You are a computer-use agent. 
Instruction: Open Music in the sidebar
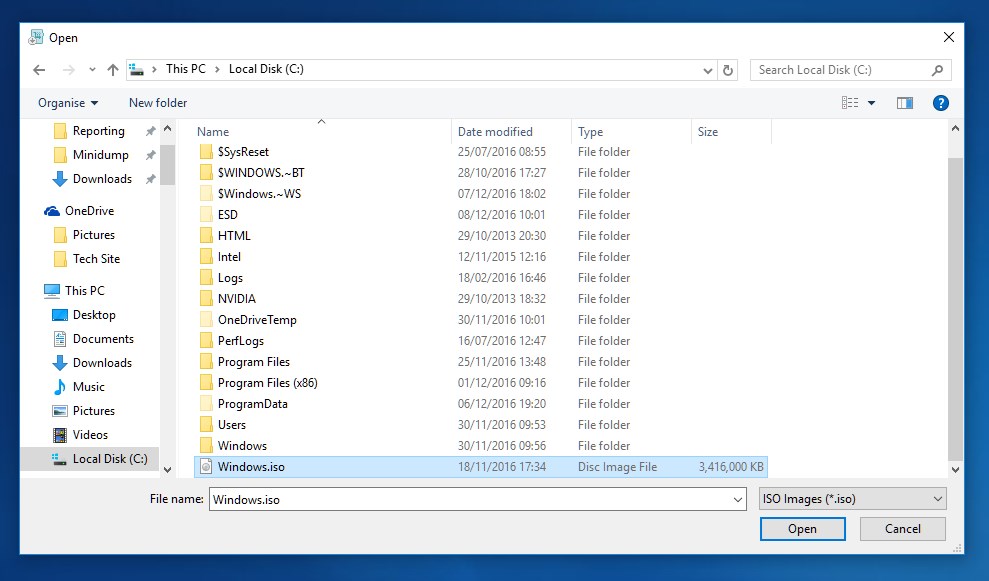tap(88, 387)
